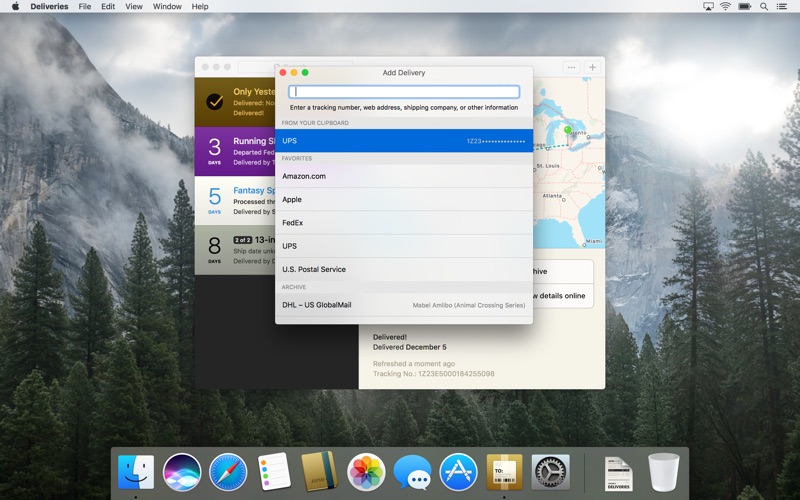Click Spotlight search icon in menu bar
This screenshot has height=500, width=800.
(764, 6)
